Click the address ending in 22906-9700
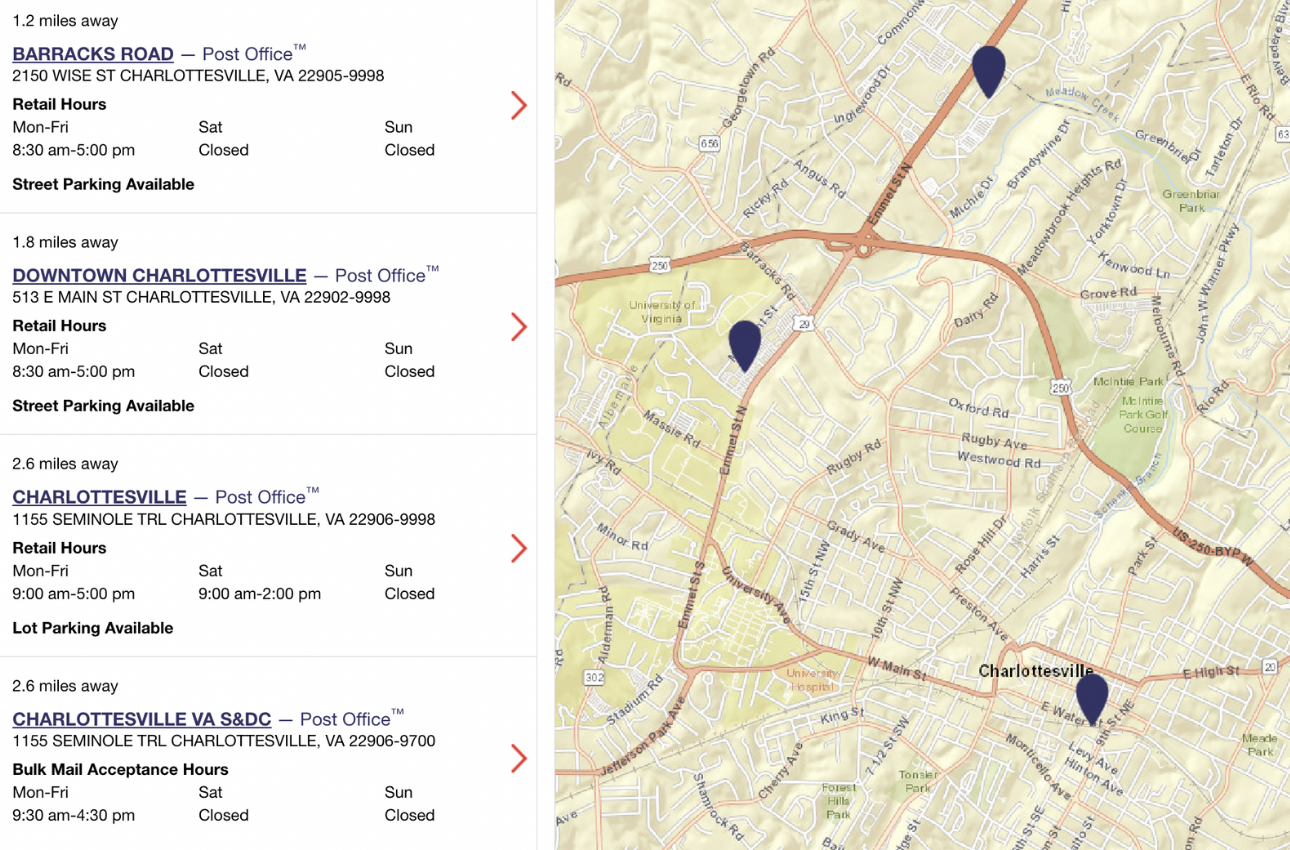Image resolution: width=1290 pixels, height=850 pixels. 224,741
